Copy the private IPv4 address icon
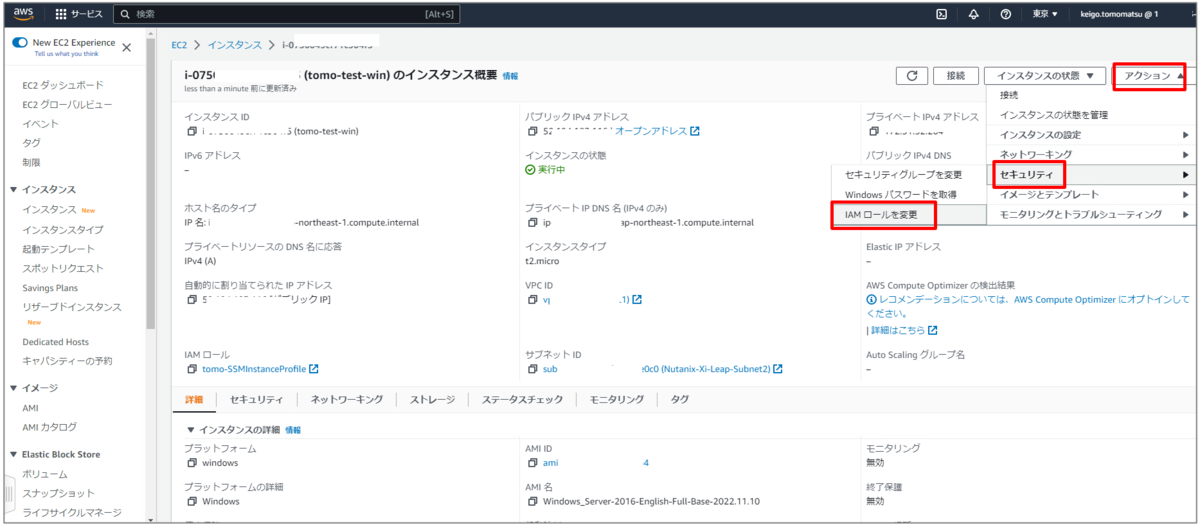Viewport: 1200px width, 525px height. click(x=873, y=131)
